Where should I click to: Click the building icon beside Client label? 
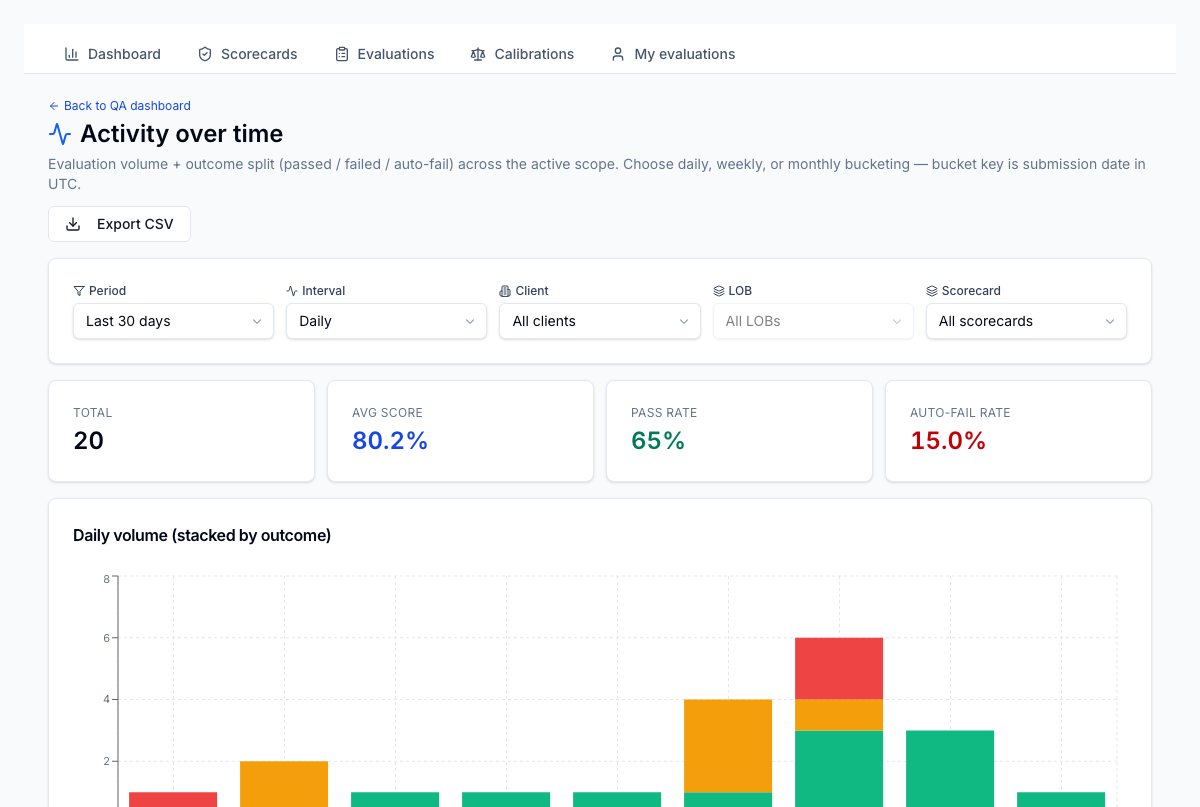[x=505, y=291]
